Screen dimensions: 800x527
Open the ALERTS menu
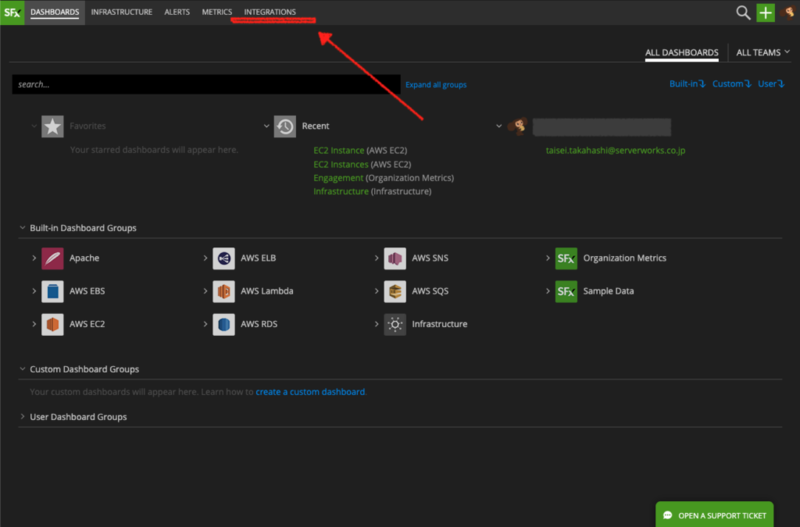177,12
